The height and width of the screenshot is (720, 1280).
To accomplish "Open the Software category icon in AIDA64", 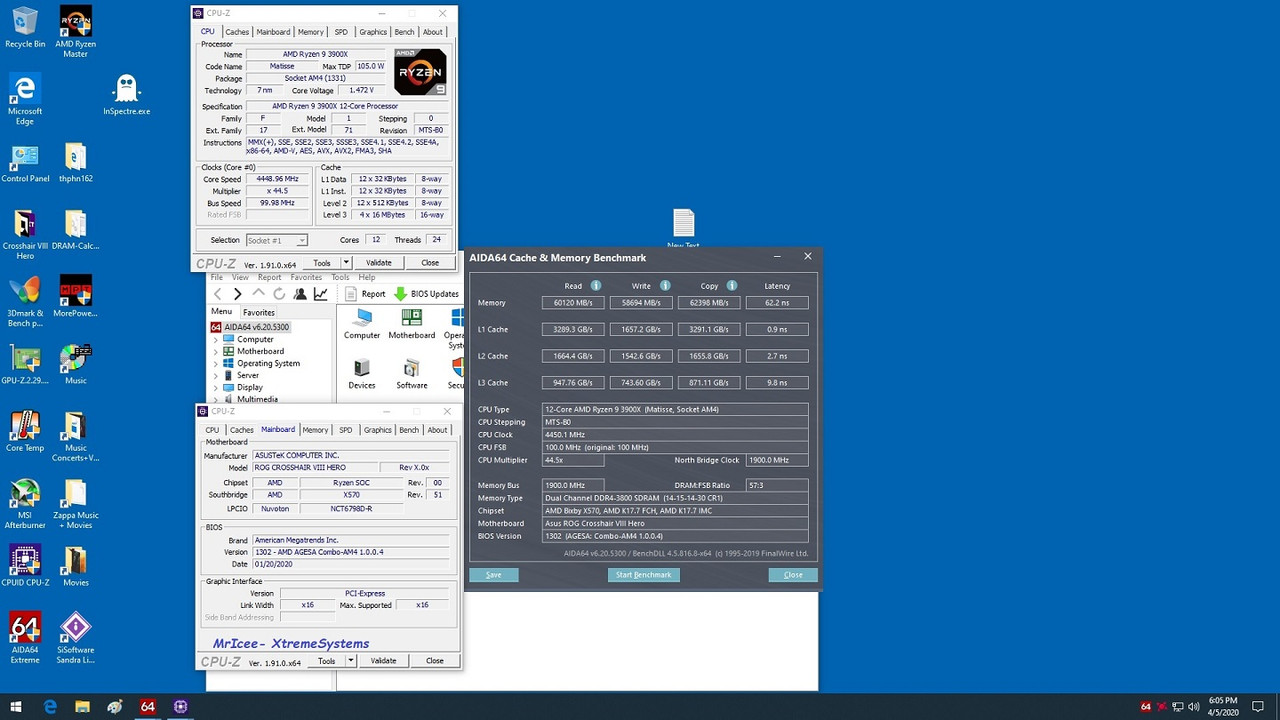I will [x=412, y=374].
